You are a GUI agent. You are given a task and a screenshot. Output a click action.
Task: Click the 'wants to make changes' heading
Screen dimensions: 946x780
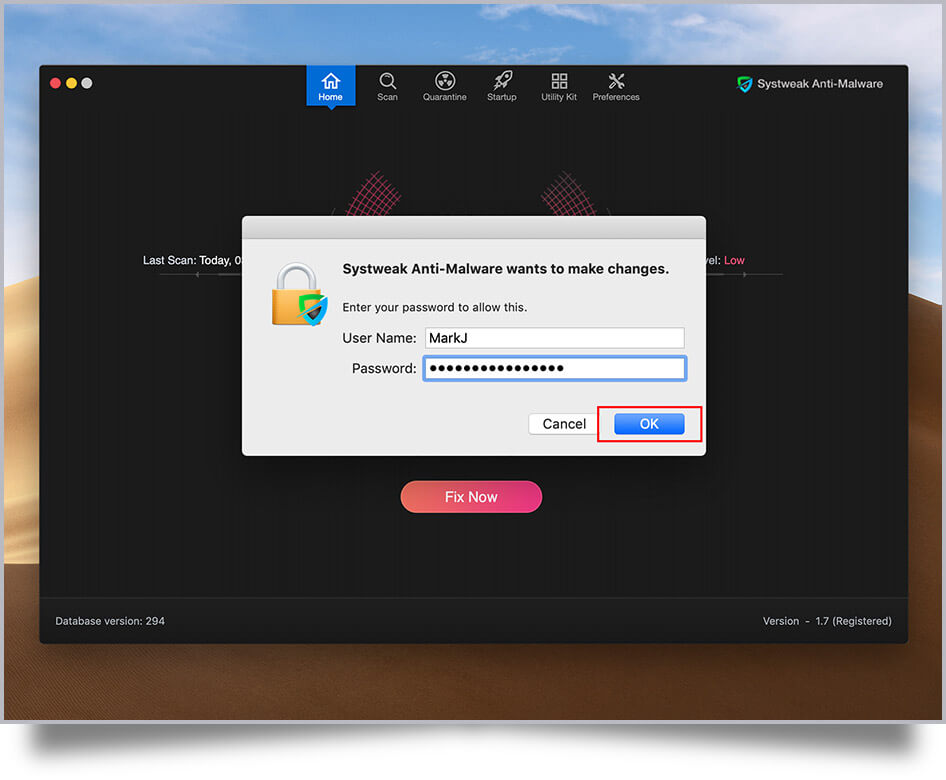[x=506, y=269]
